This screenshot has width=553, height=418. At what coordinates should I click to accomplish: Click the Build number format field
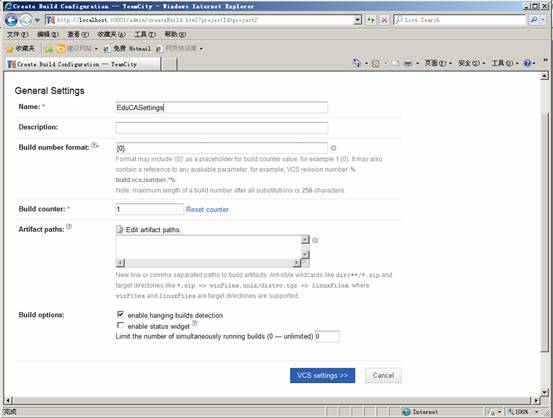221,148
